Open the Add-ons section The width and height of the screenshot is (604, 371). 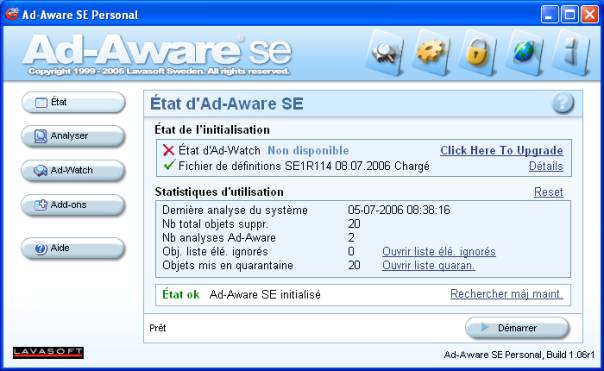[73, 205]
